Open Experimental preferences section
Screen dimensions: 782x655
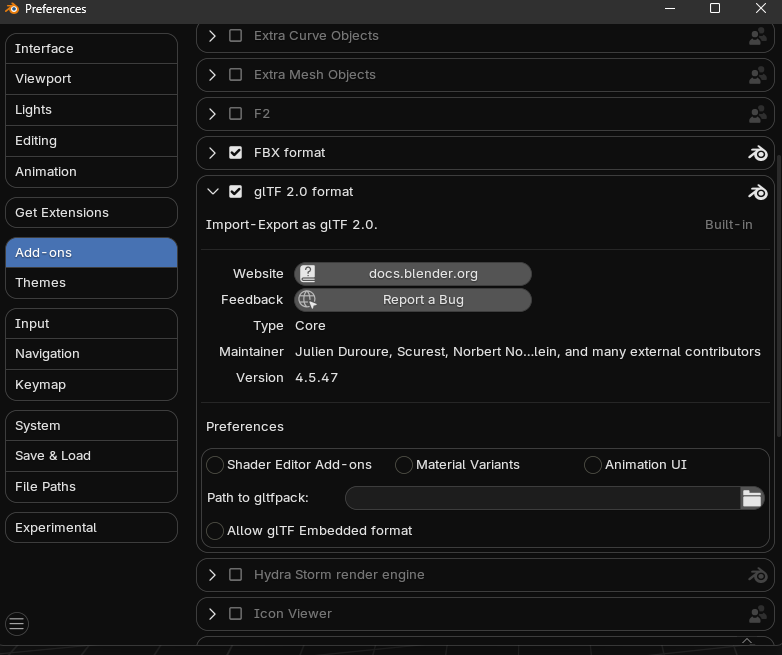click(x=91, y=528)
